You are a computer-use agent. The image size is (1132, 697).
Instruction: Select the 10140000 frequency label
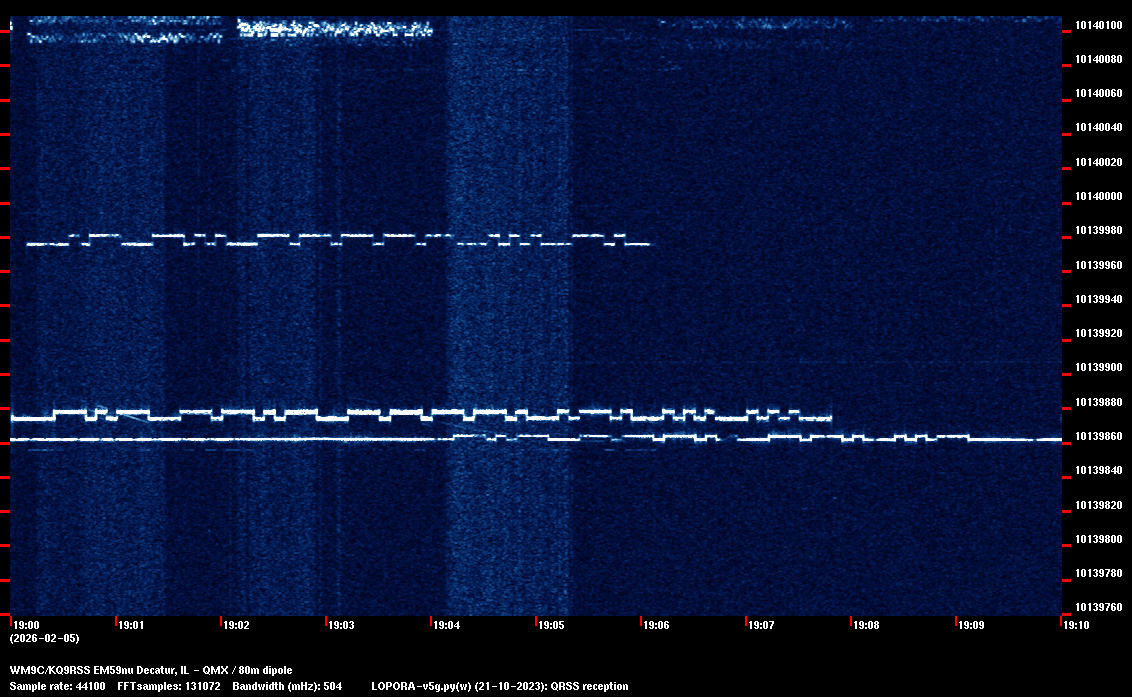coord(1099,196)
